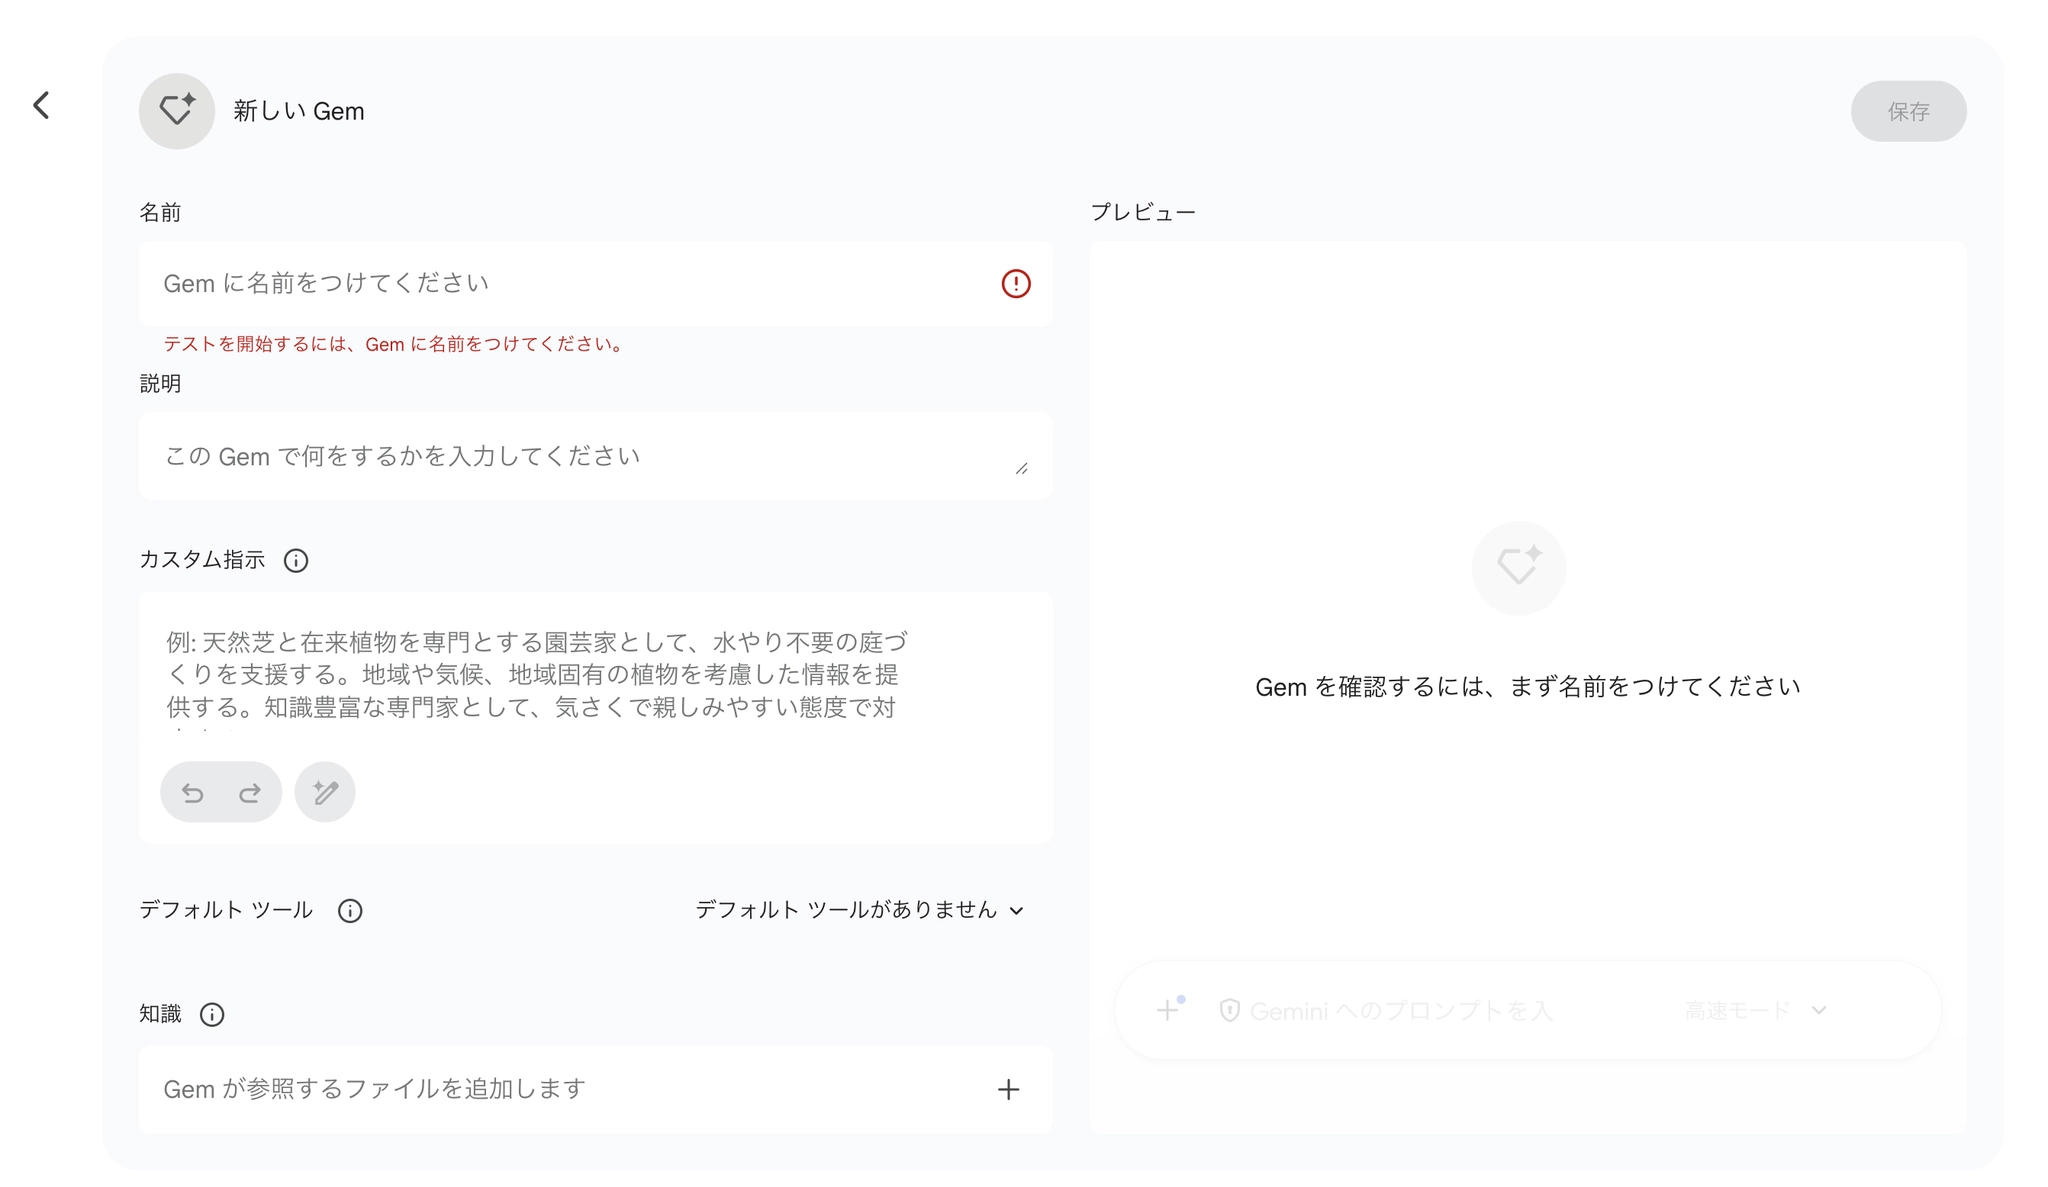Click the undo arrow button
The image size is (2048, 1187).
(x=193, y=793)
